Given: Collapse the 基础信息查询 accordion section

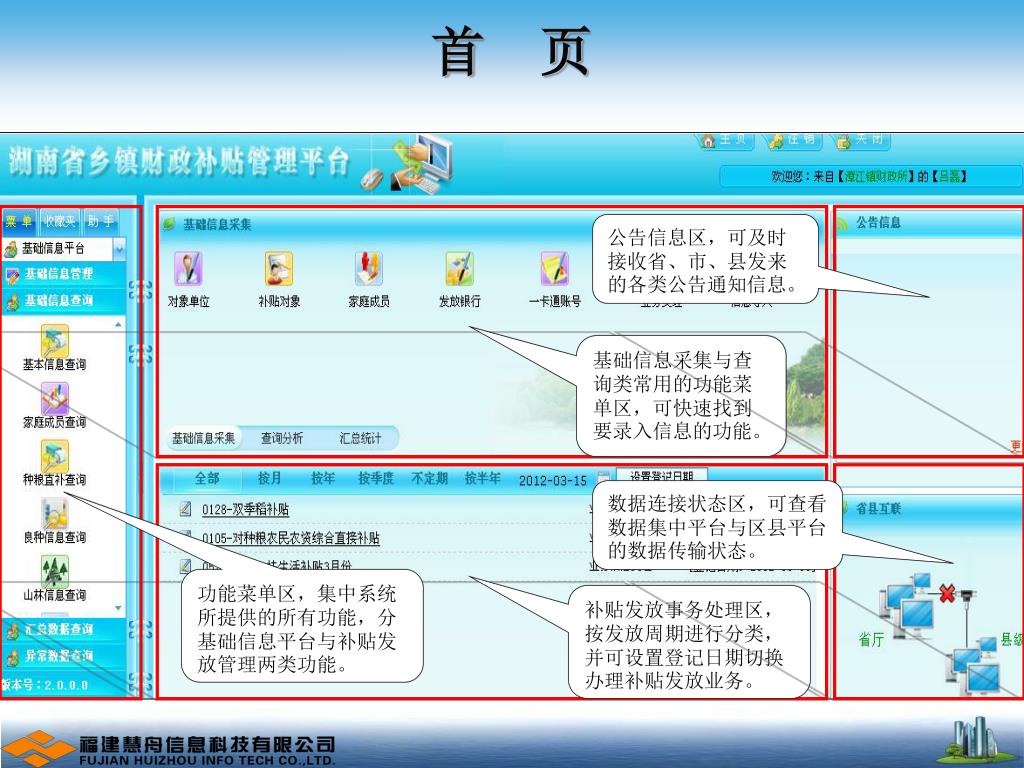Looking at the screenshot, I should click(64, 300).
